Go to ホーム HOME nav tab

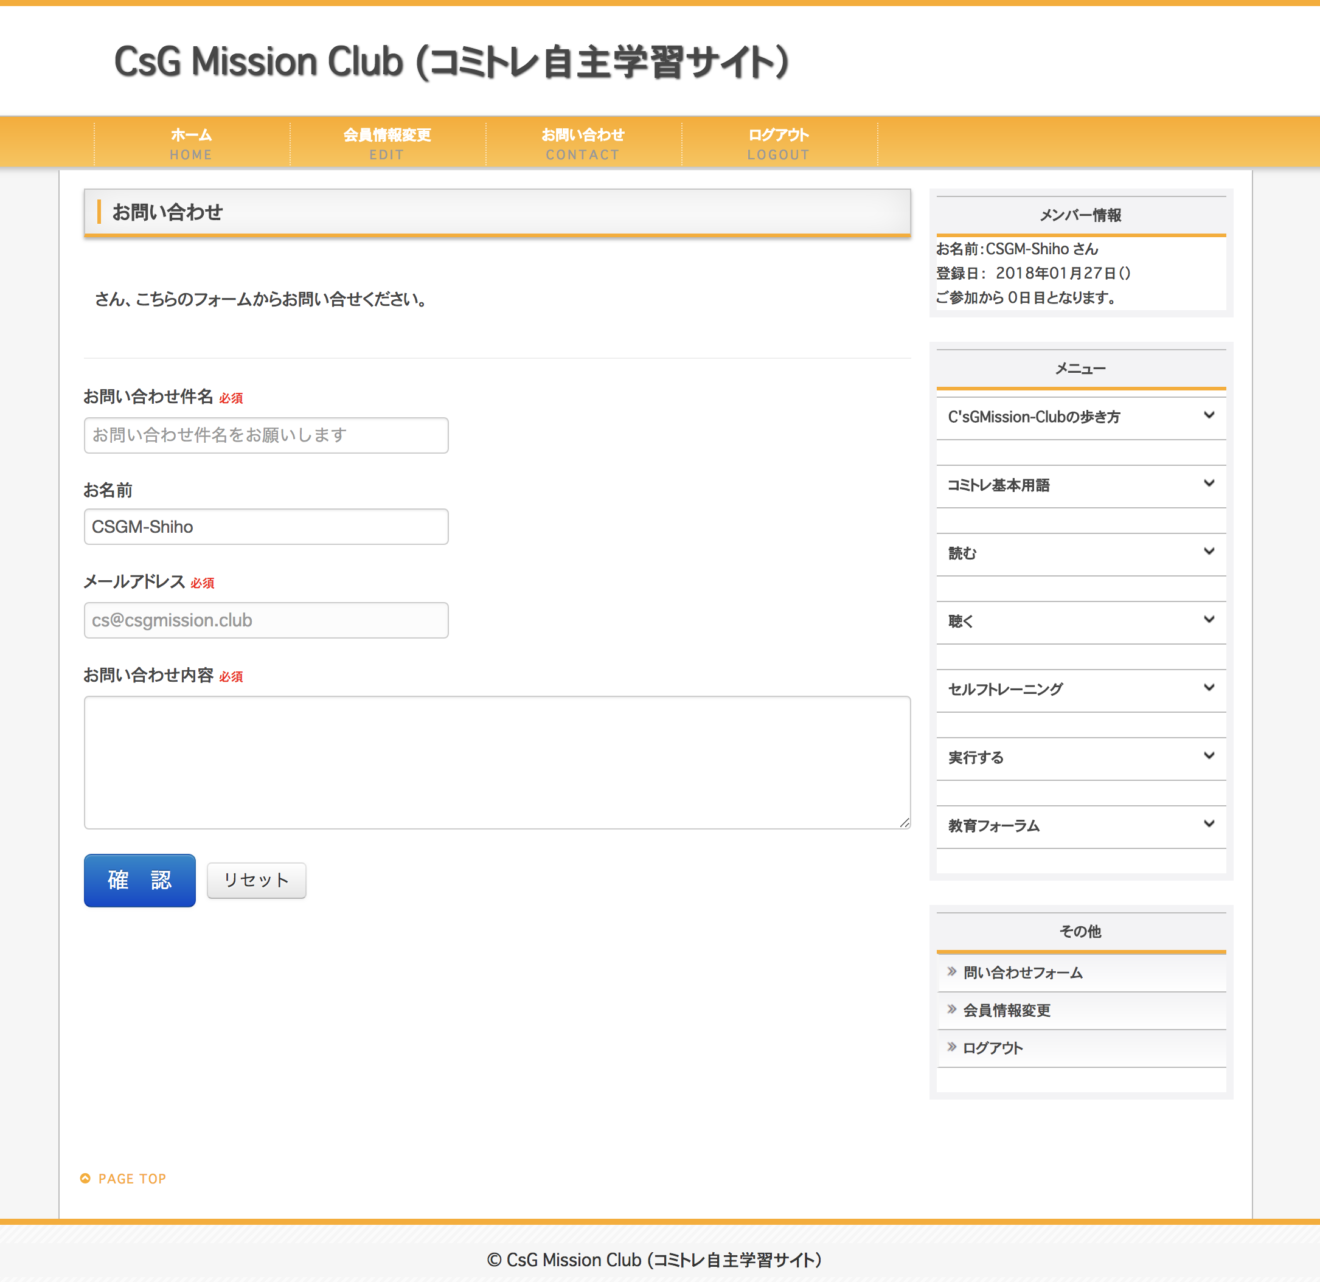coord(192,143)
